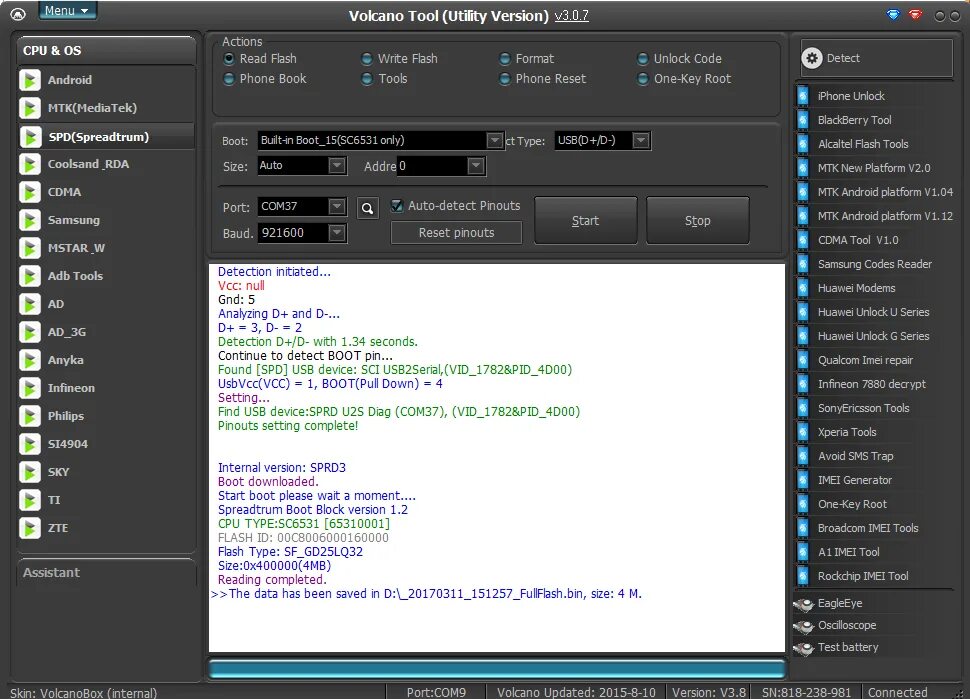Open the Size Auto dropdown
The height and width of the screenshot is (699, 970).
click(337, 166)
